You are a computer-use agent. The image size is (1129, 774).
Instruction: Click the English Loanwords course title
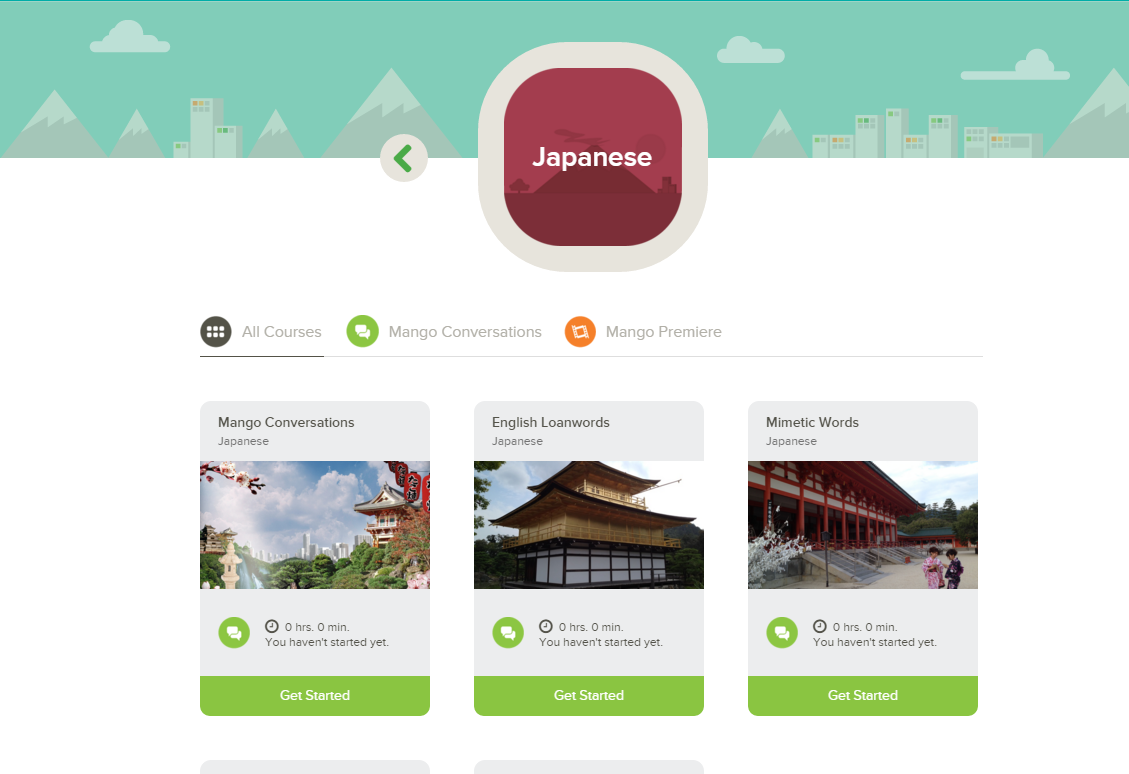point(551,423)
